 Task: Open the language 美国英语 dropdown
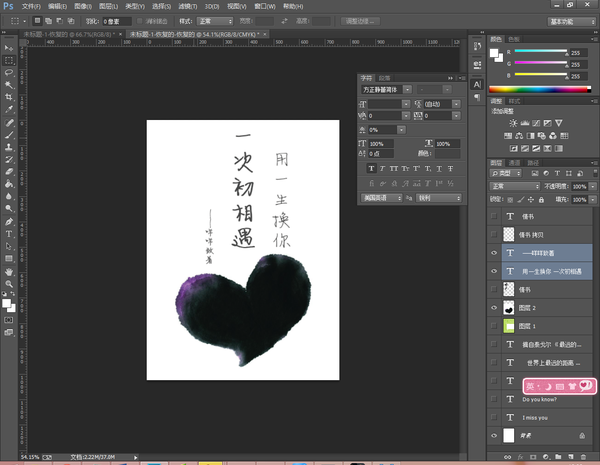pos(382,198)
